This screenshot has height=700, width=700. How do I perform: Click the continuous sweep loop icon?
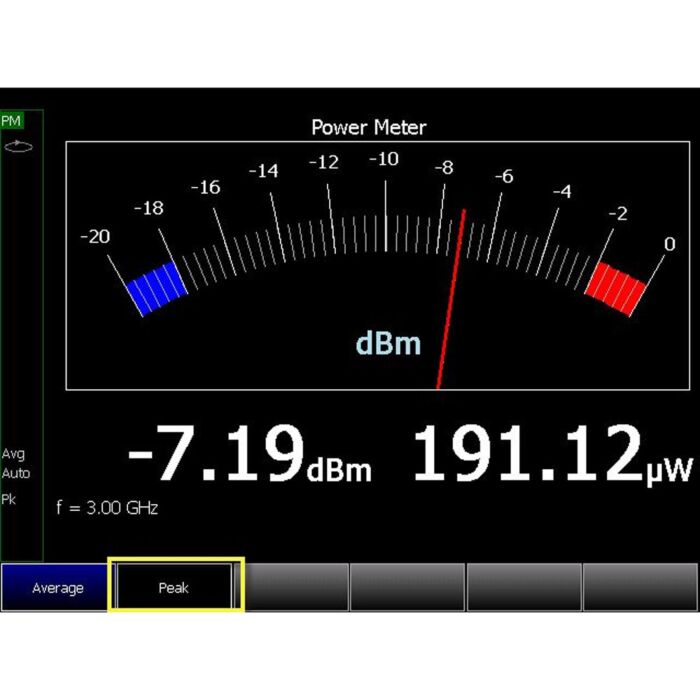coord(14,145)
